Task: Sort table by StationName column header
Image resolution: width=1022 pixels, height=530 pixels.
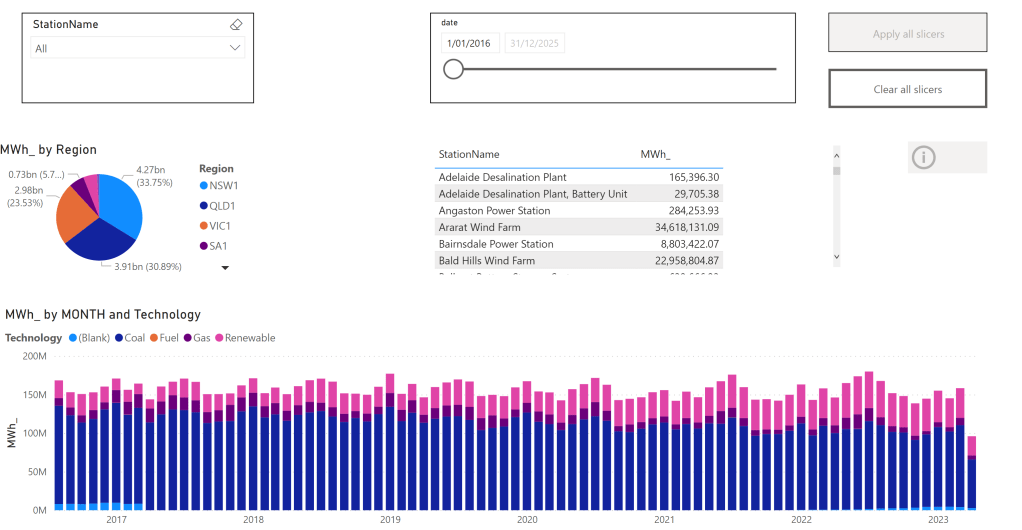Action: [x=469, y=154]
